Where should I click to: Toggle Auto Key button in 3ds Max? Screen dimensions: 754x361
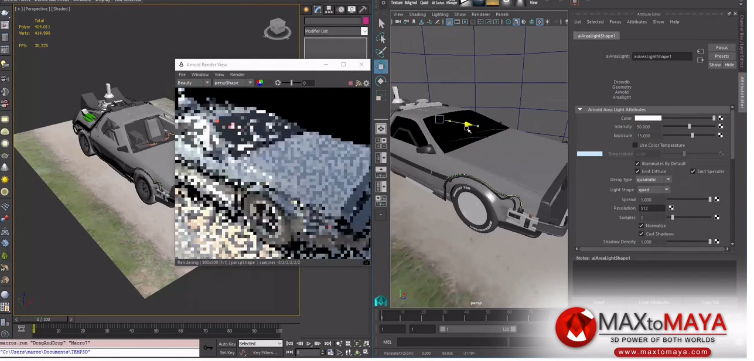point(226,344)
